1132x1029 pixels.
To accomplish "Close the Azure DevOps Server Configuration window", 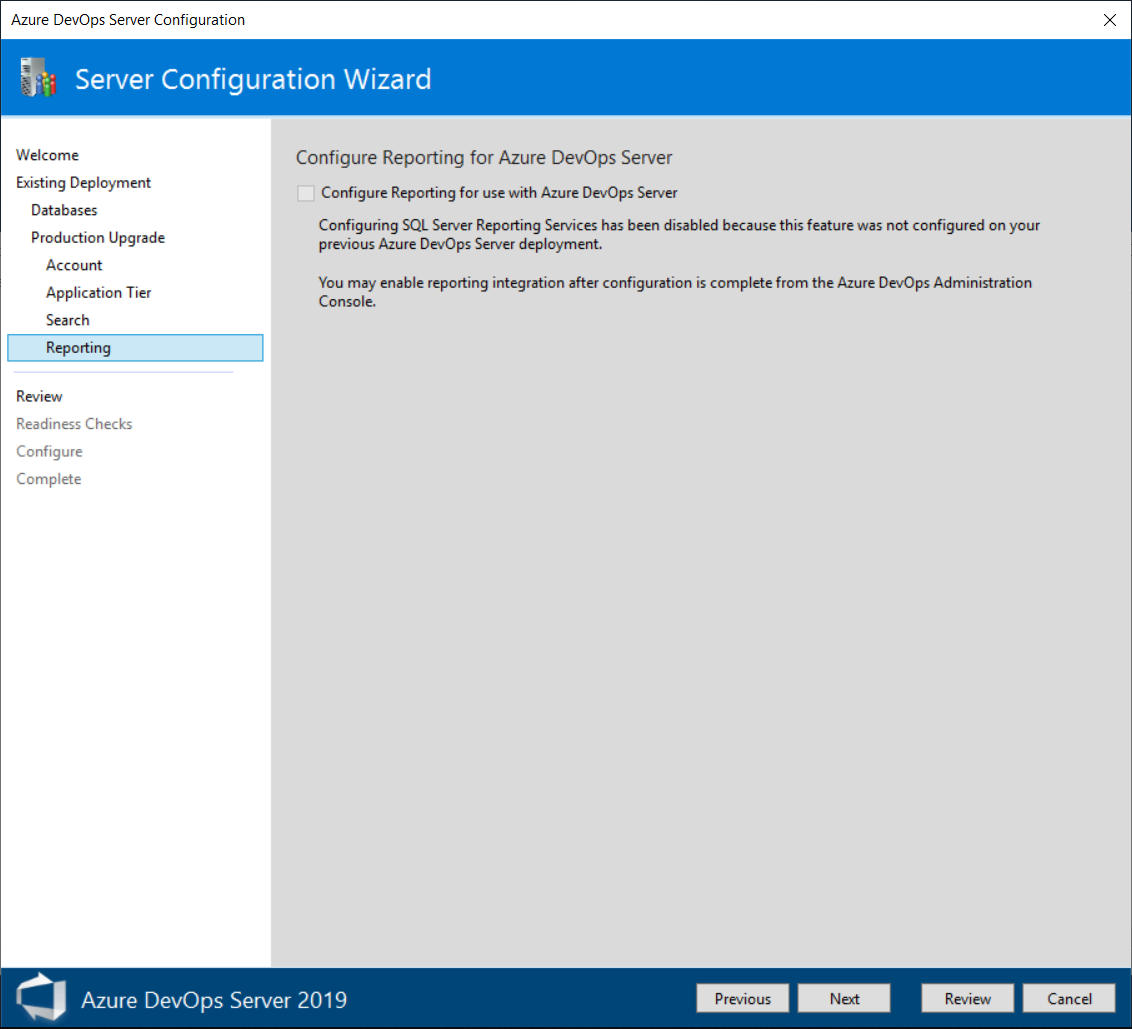I will coord(1110,20).
